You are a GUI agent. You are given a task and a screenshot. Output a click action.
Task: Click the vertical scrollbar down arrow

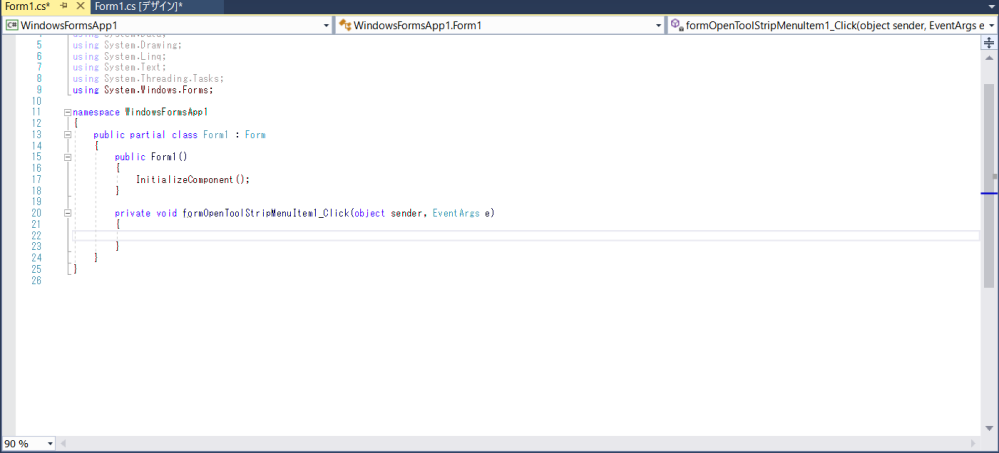989,429
